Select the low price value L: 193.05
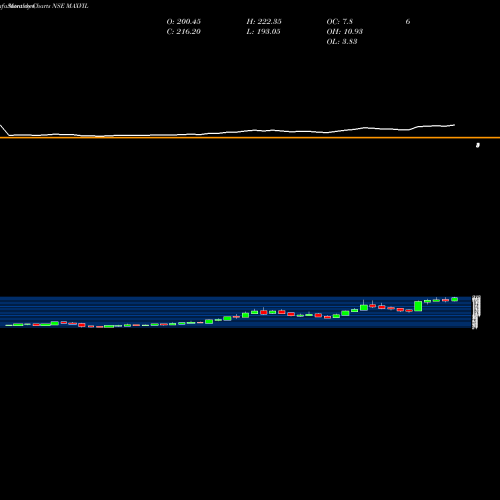 click(x=263, y=32)
